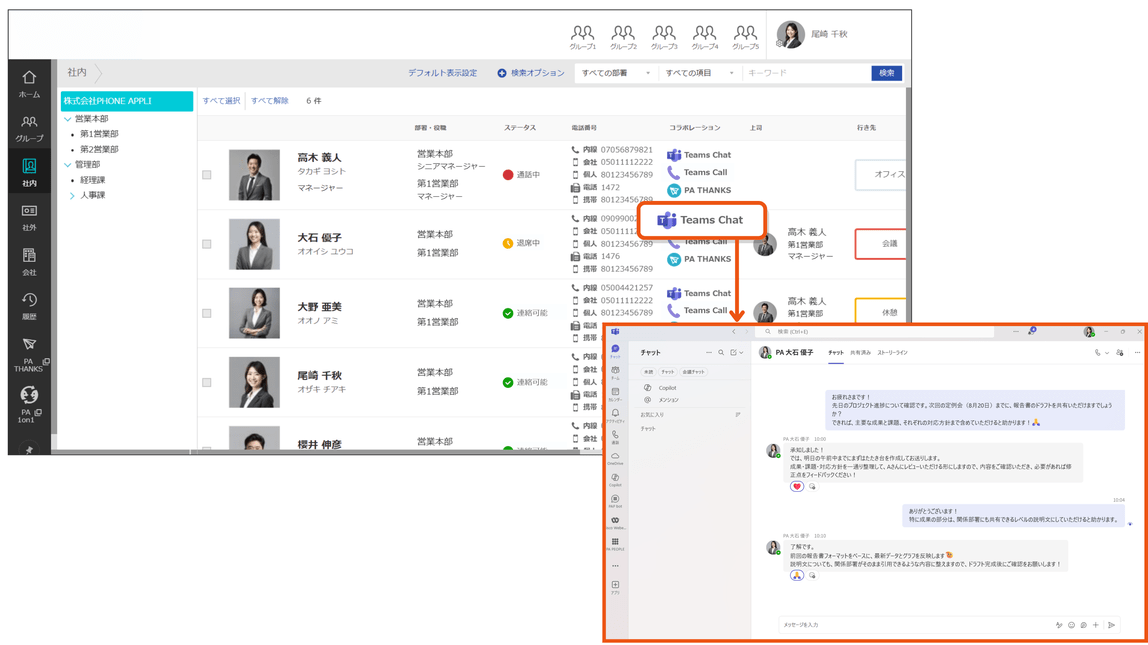The image size is (1148, 645).
Task: Click the 検索 search button
Action: 887,73
